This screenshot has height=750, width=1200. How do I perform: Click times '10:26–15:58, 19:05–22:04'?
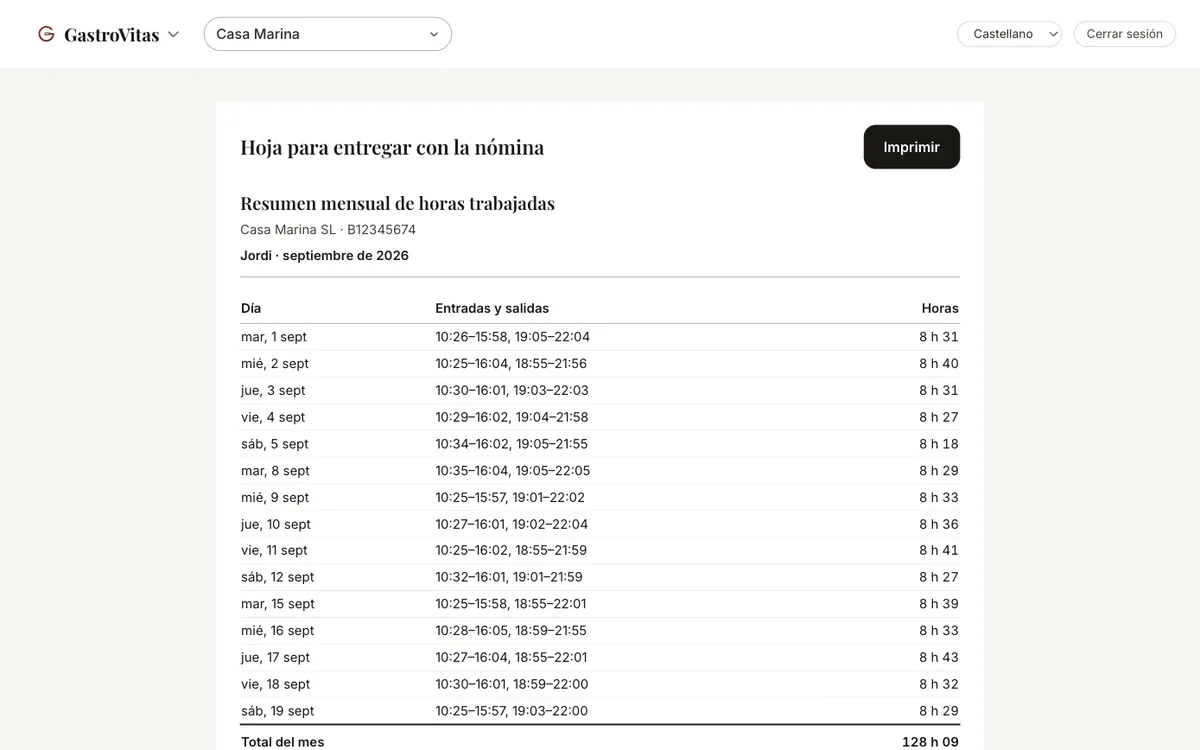[x=512, y=337]
